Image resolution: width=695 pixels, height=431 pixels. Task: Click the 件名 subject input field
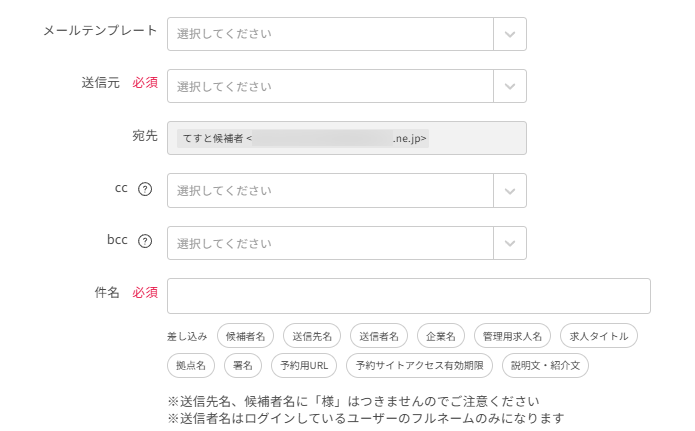point(408,296)
